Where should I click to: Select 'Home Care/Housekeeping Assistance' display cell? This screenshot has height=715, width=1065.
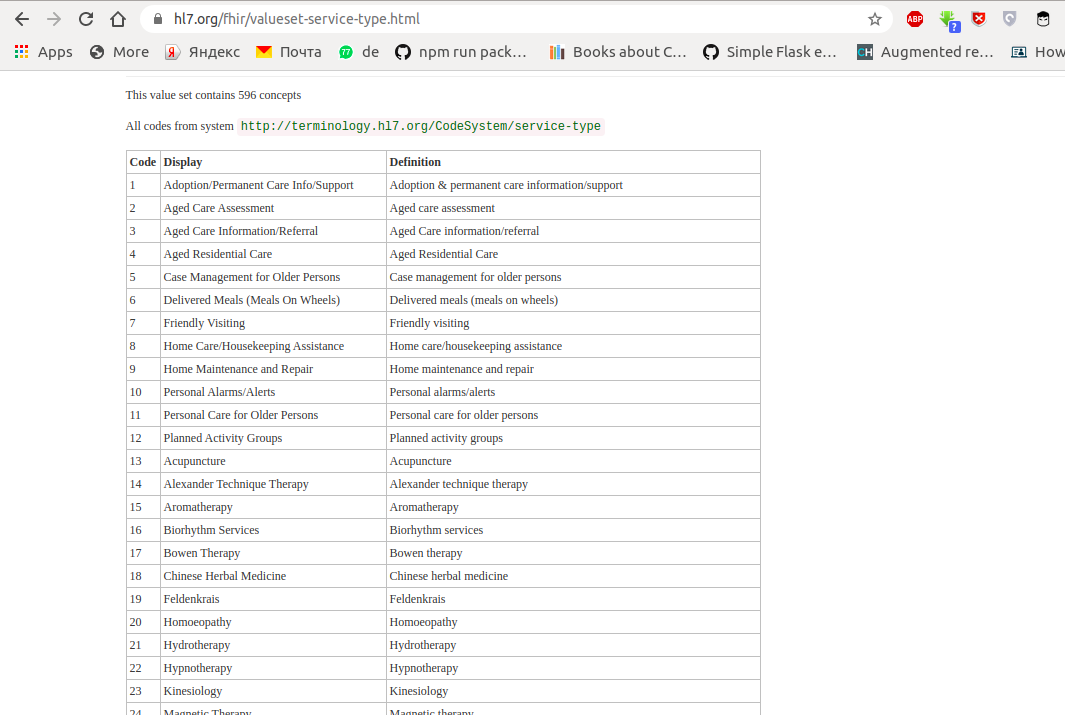tap(273, 346)
